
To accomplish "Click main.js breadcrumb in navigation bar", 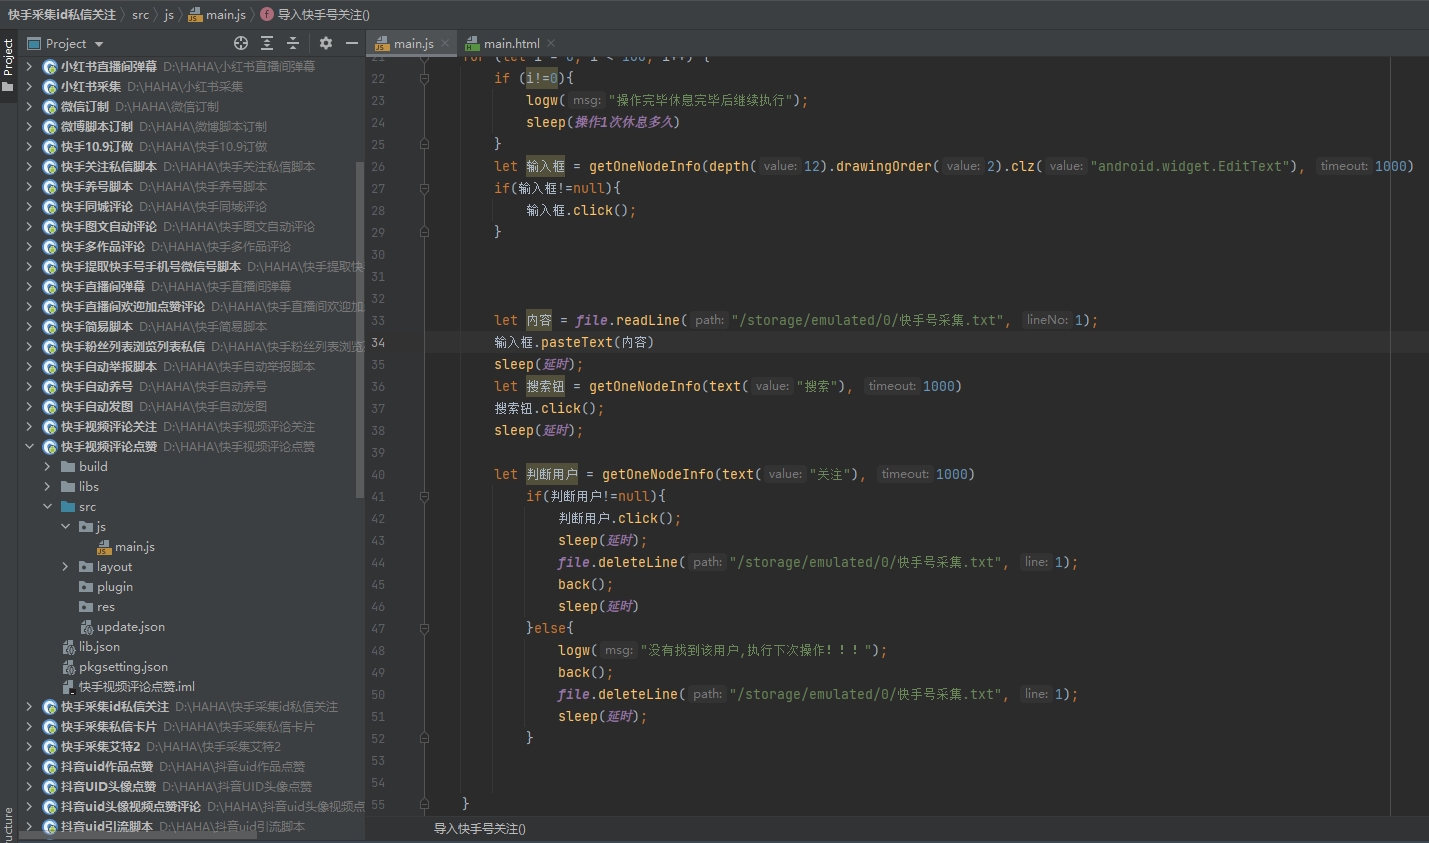I will click(217, 14).
